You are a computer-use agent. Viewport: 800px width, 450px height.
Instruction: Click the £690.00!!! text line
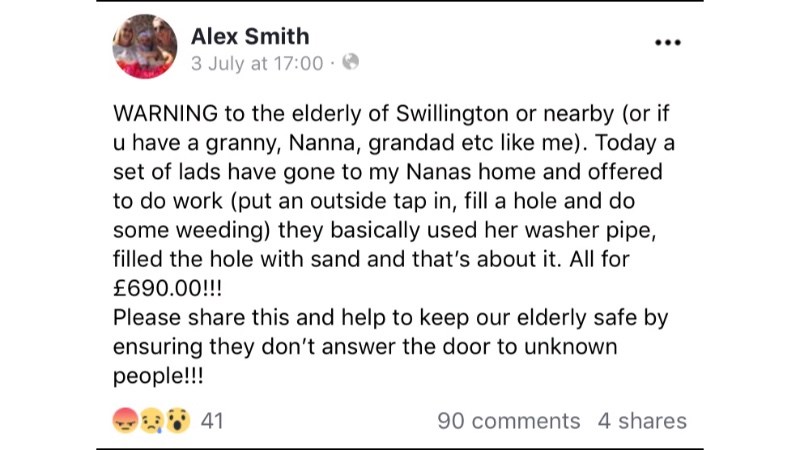[x=167, y=289]
